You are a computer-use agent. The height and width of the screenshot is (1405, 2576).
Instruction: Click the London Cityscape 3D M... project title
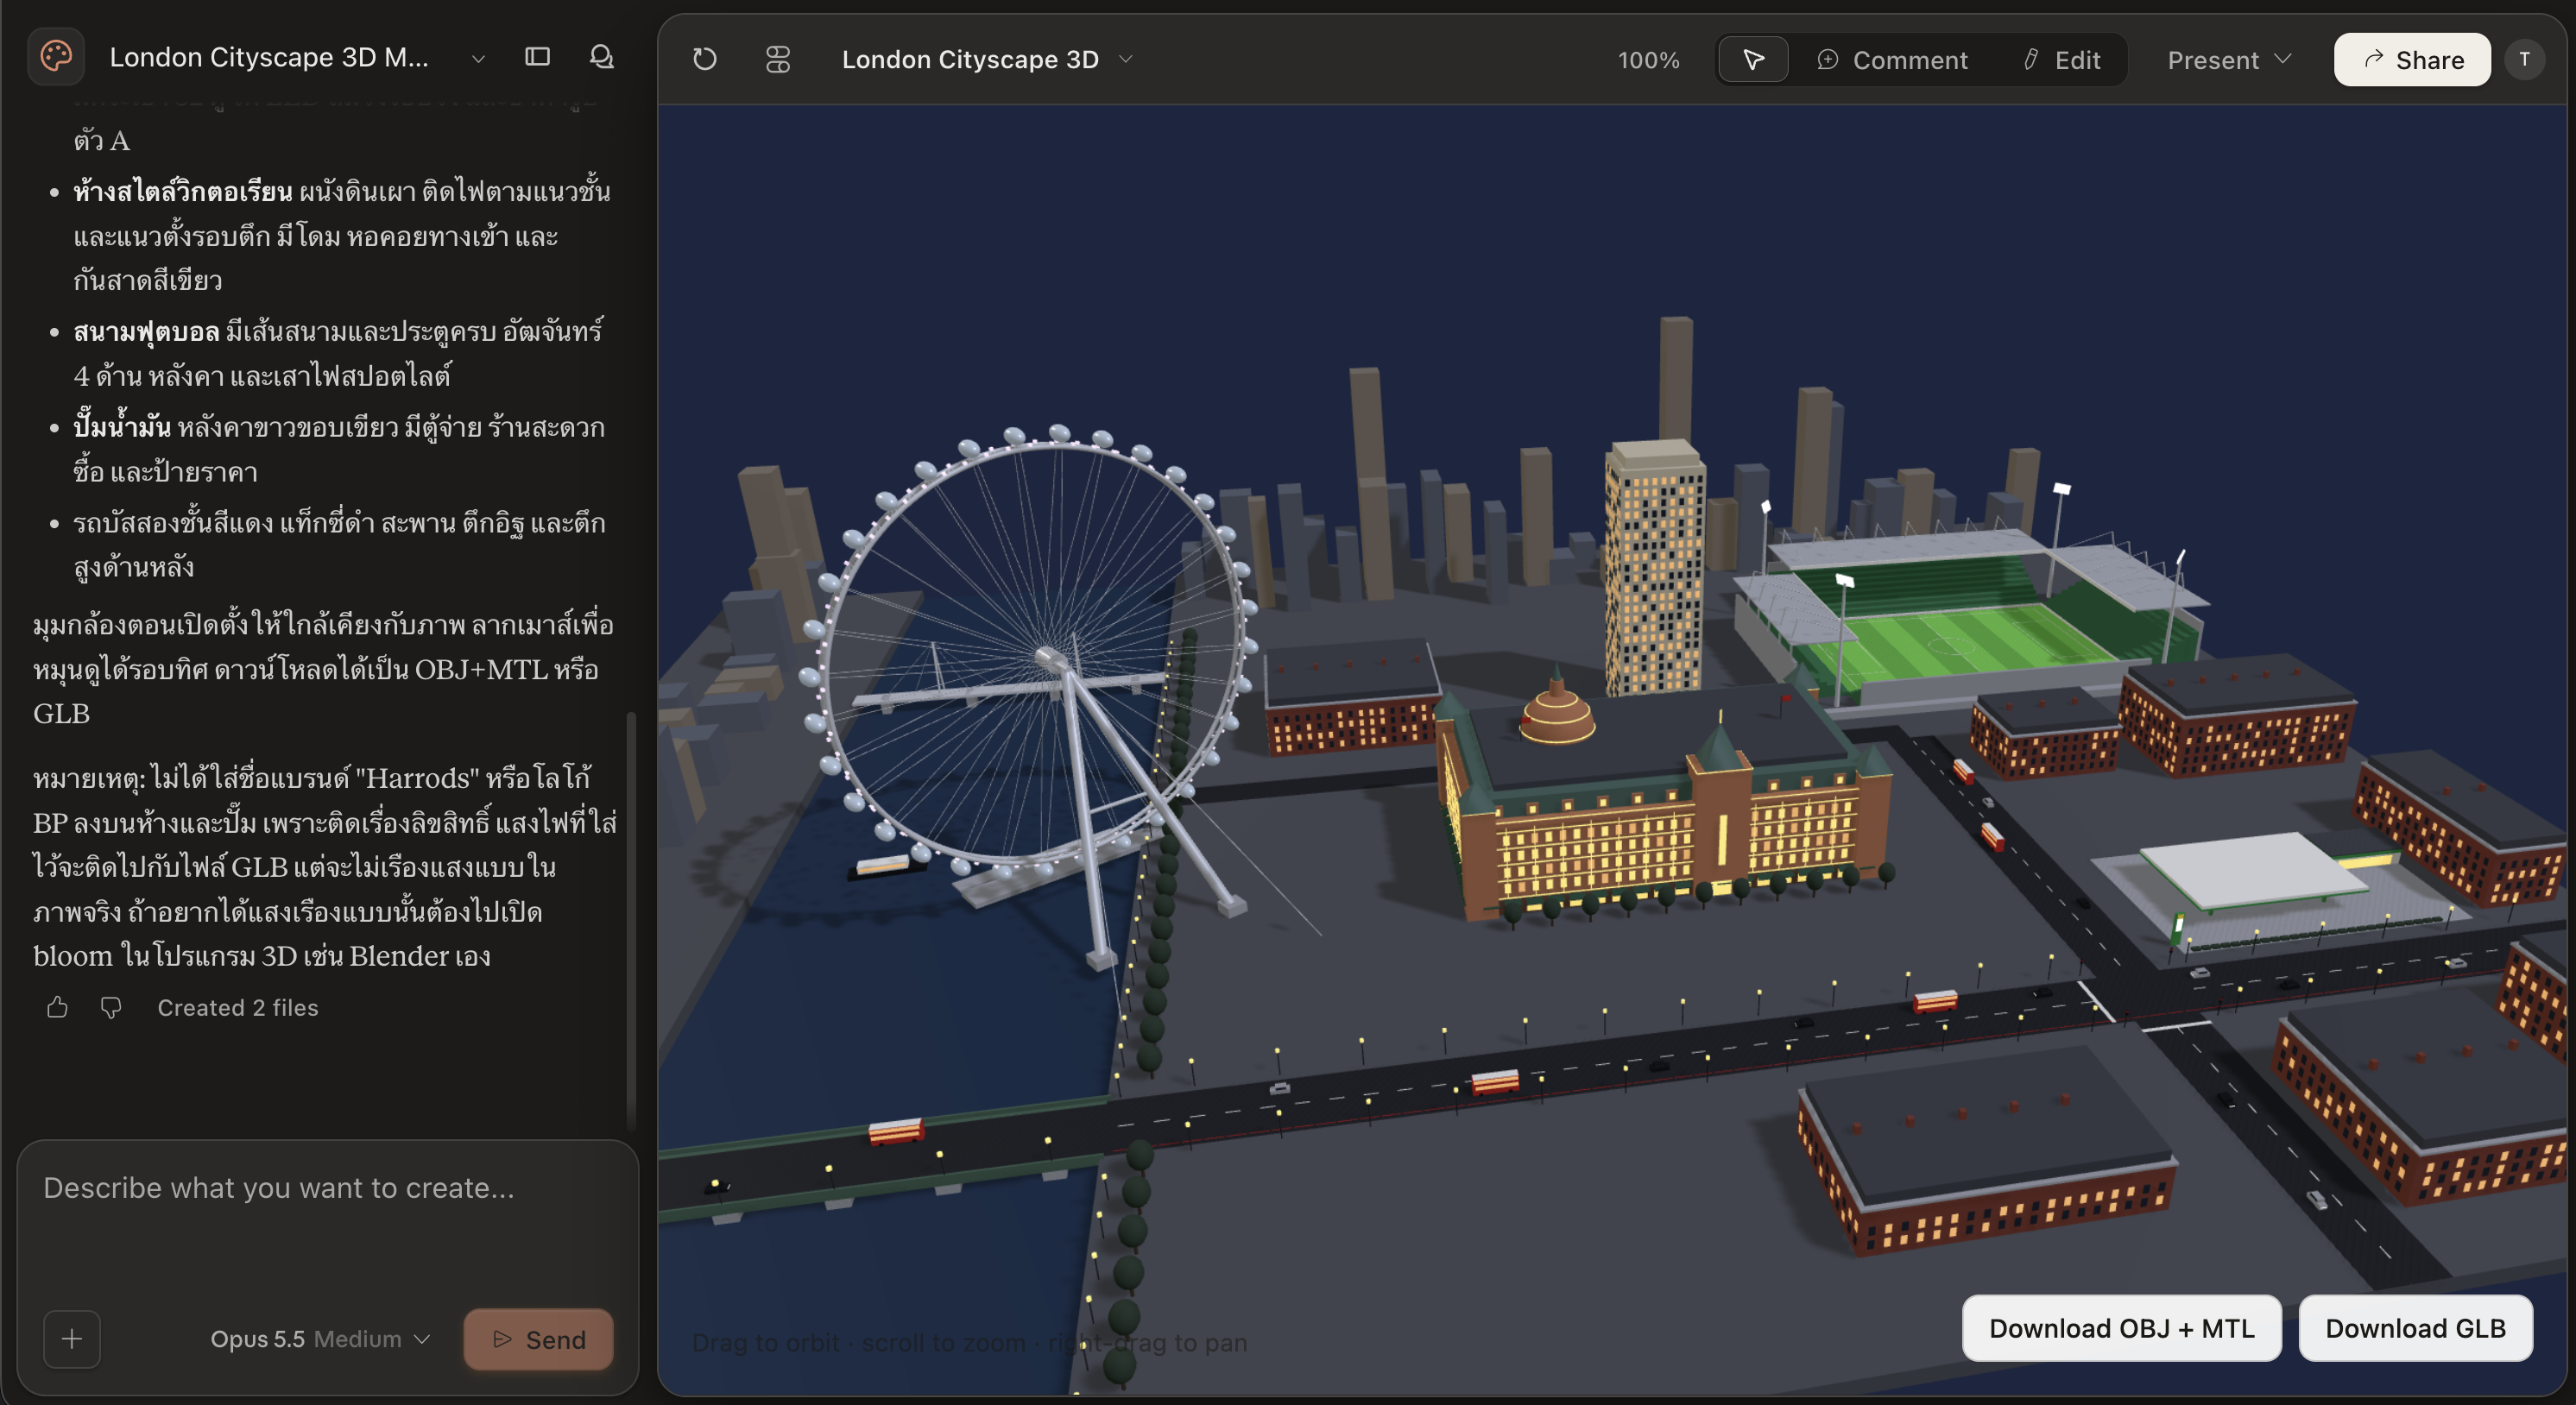[269, 58]
